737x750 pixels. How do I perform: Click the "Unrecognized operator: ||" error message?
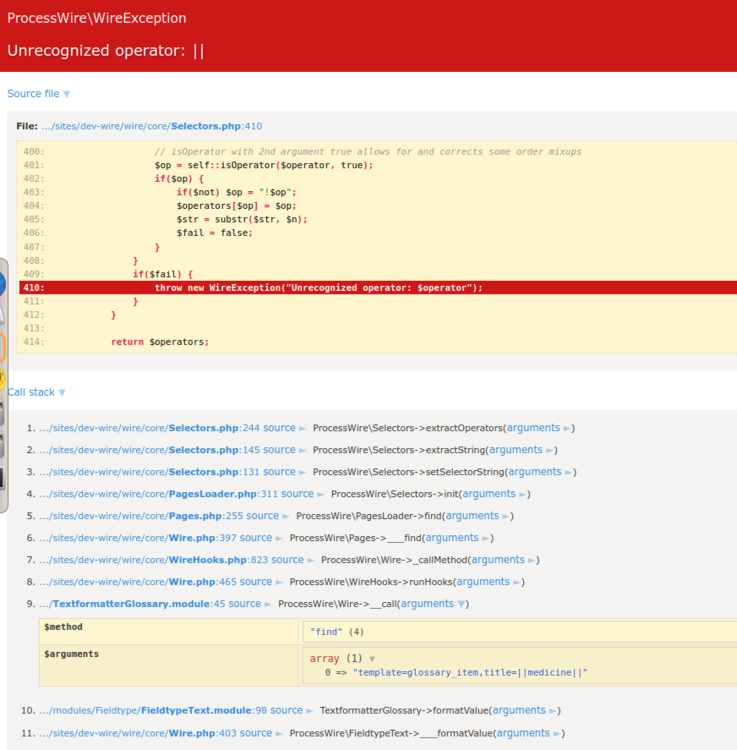click(106, 51)
